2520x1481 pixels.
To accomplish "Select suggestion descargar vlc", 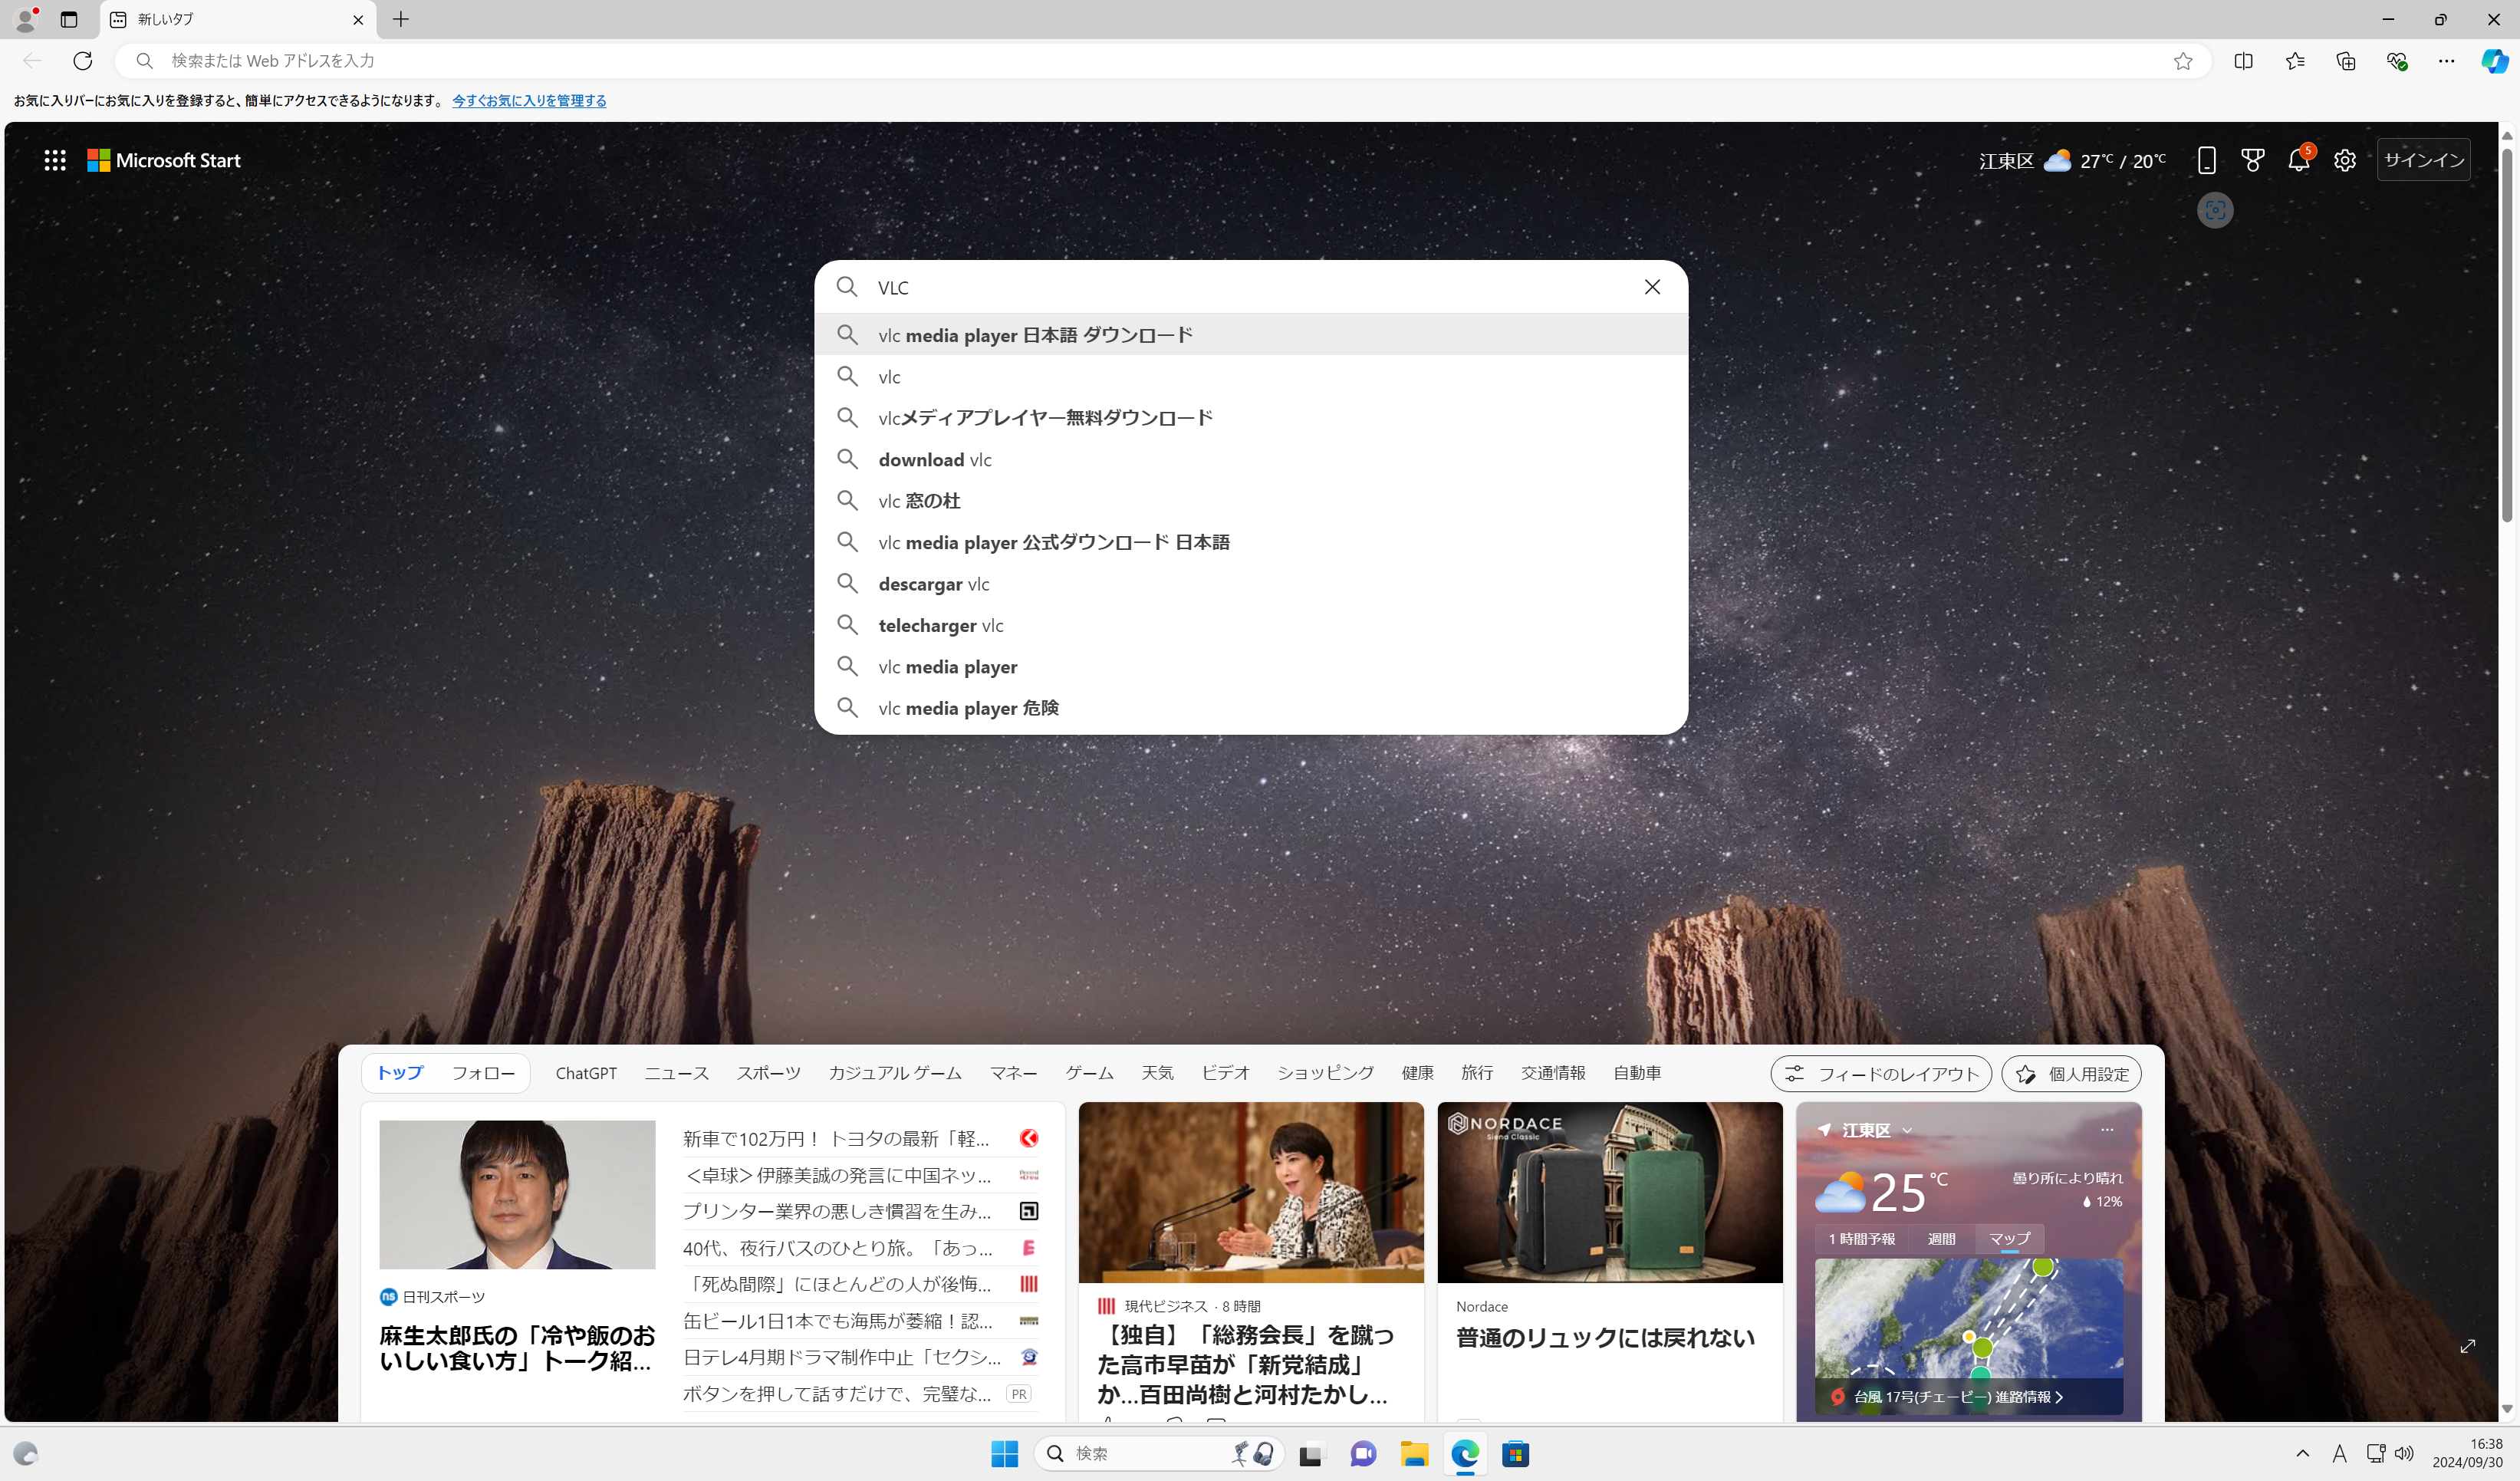I will pyautogui.click(x=1251, y=584).
